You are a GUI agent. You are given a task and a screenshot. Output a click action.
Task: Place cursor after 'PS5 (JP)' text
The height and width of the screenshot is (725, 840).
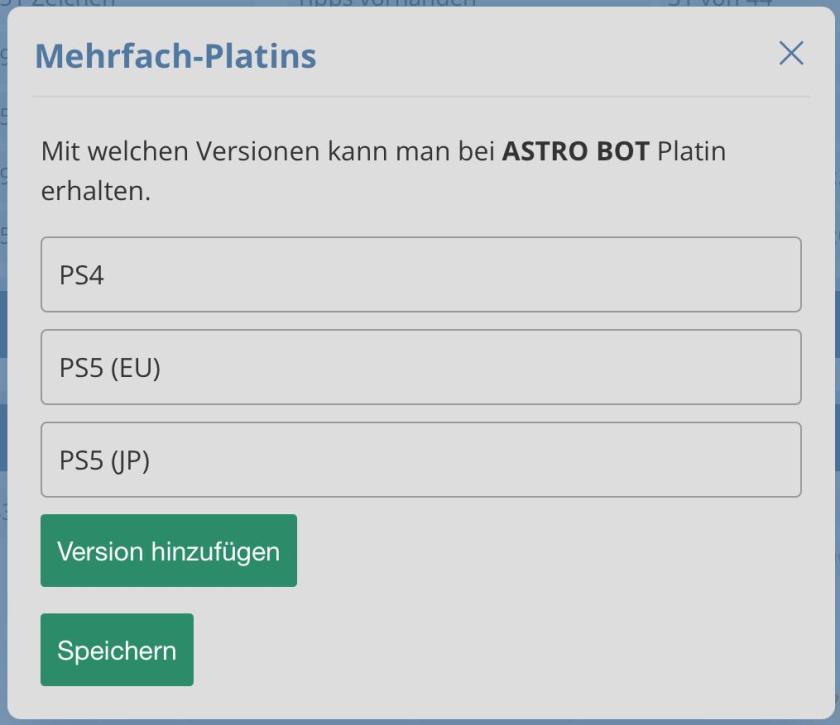(153, 460)
